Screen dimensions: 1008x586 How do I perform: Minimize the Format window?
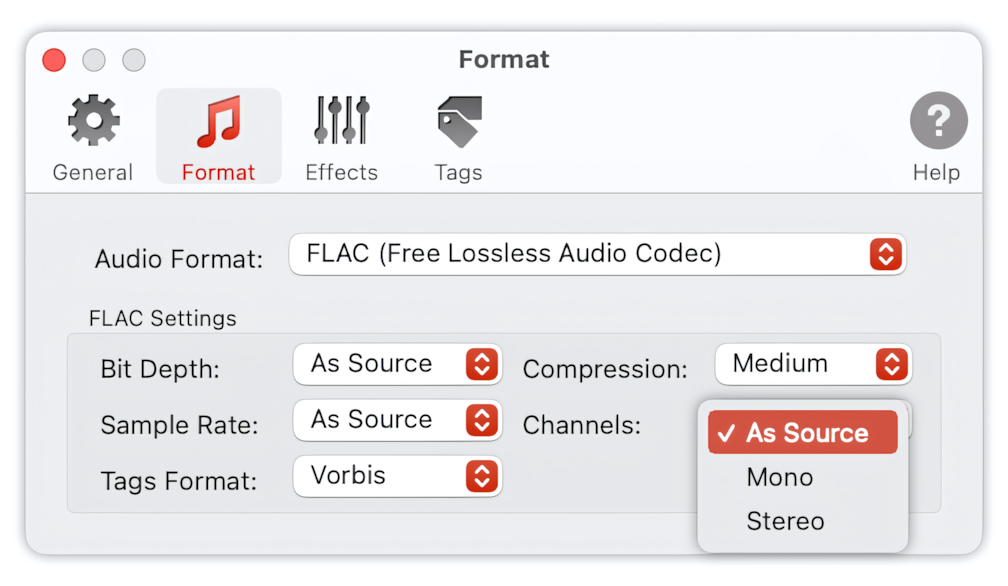point(94,60)
